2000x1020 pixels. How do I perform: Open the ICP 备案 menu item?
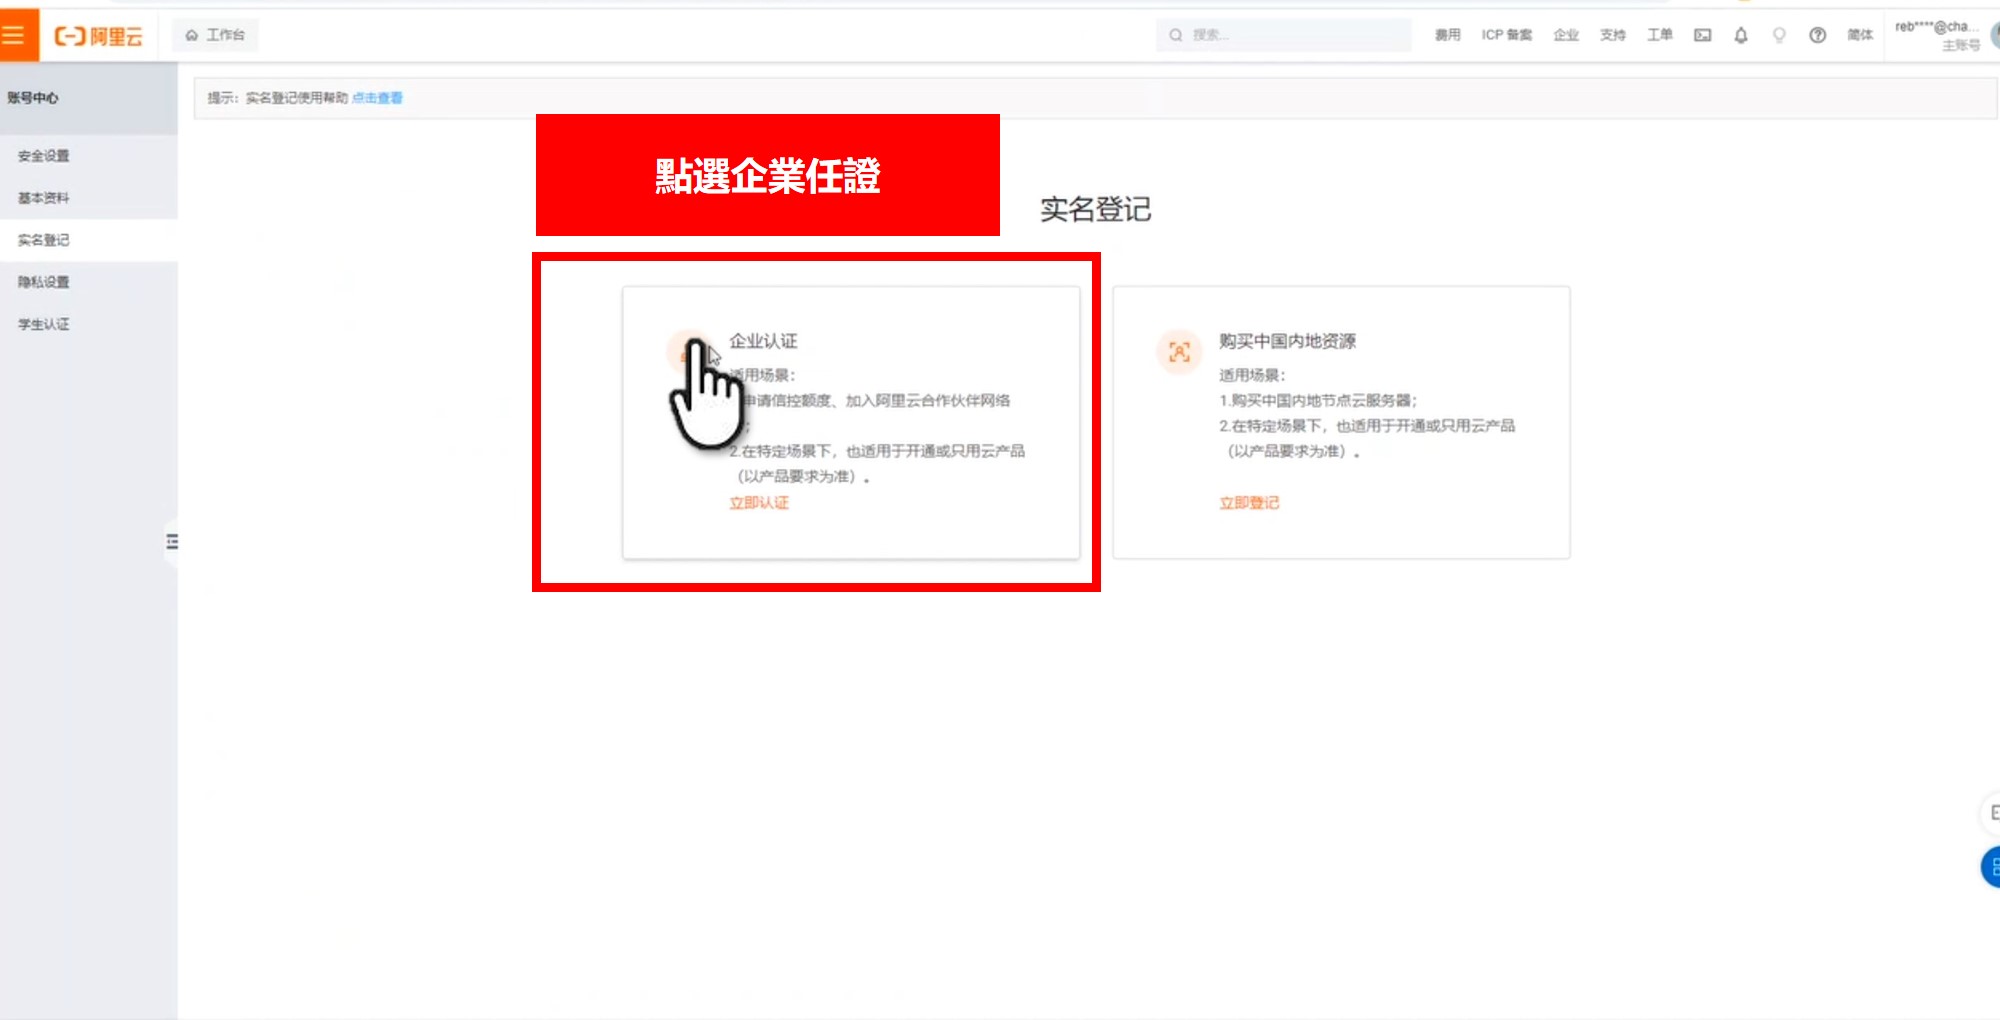[x=1506, y=35]
